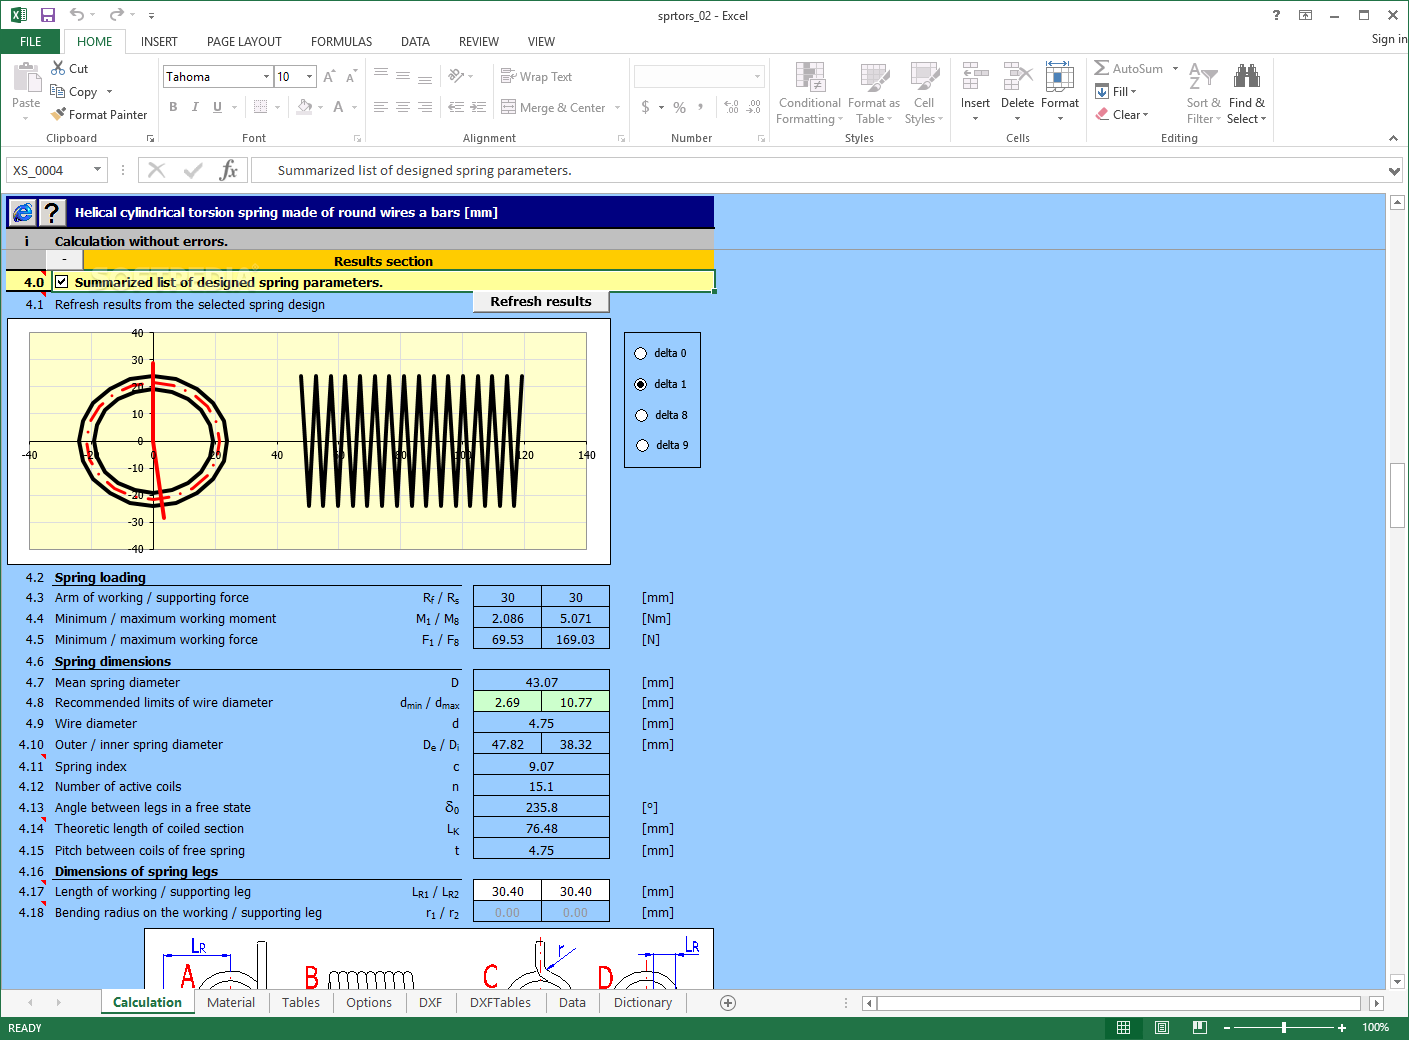Click Increase Decimal icon
Screen dimensions: 1409x1040
(x=731, y=107)
